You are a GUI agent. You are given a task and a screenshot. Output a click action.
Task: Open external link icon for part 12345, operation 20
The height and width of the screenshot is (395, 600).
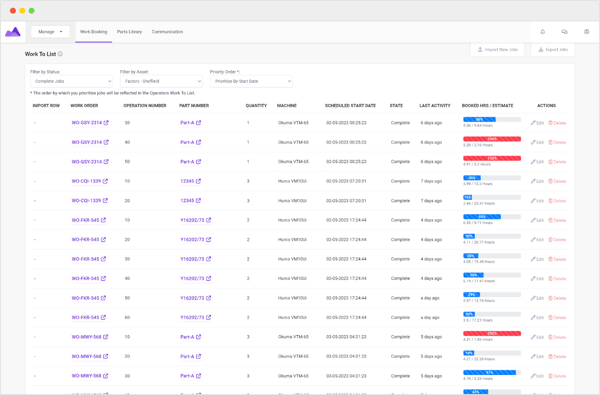(x=198, y=201)
